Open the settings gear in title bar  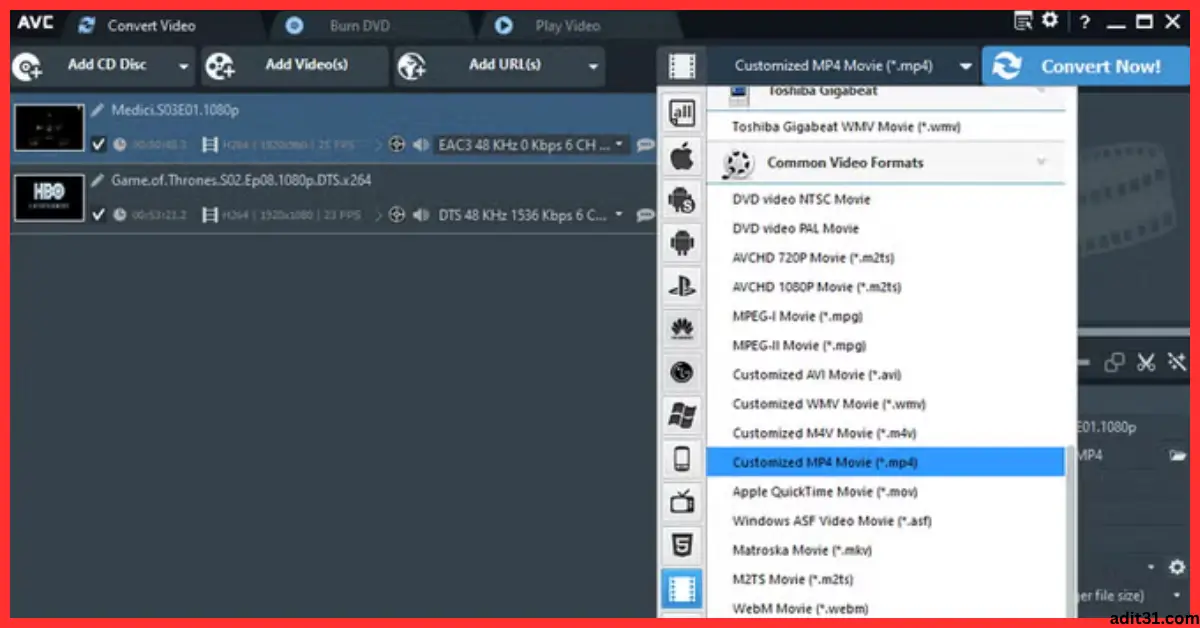pos(1049,21)
